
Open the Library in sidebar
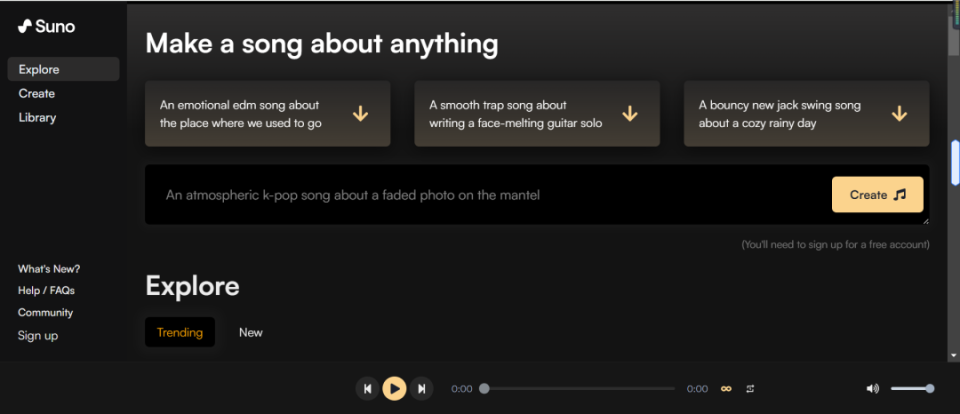(x=38, y=117)
